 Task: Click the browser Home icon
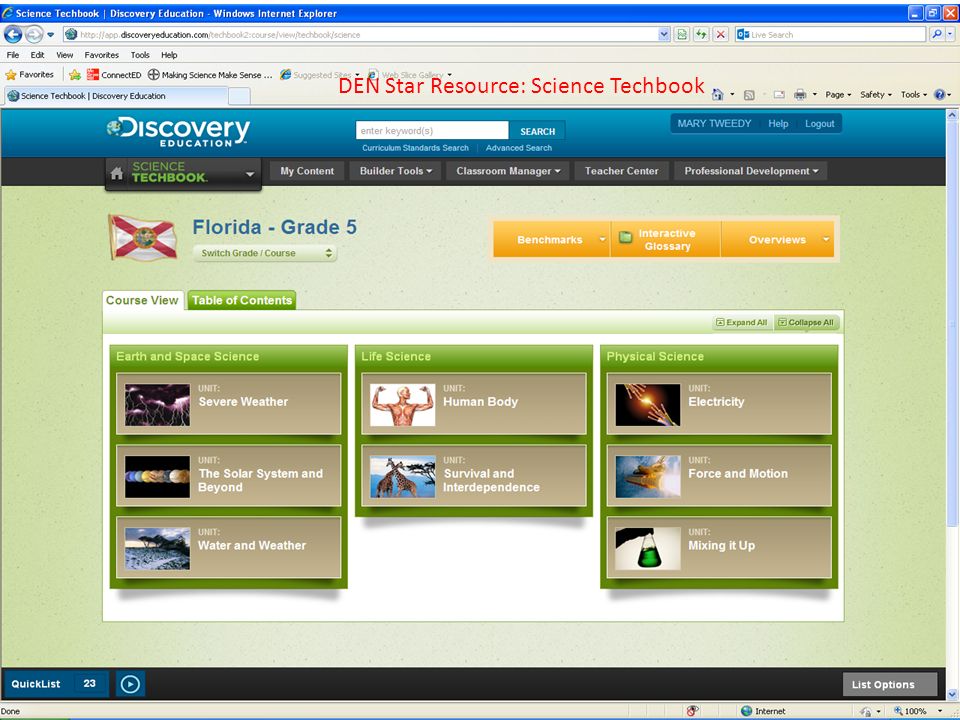coord(718,94)
